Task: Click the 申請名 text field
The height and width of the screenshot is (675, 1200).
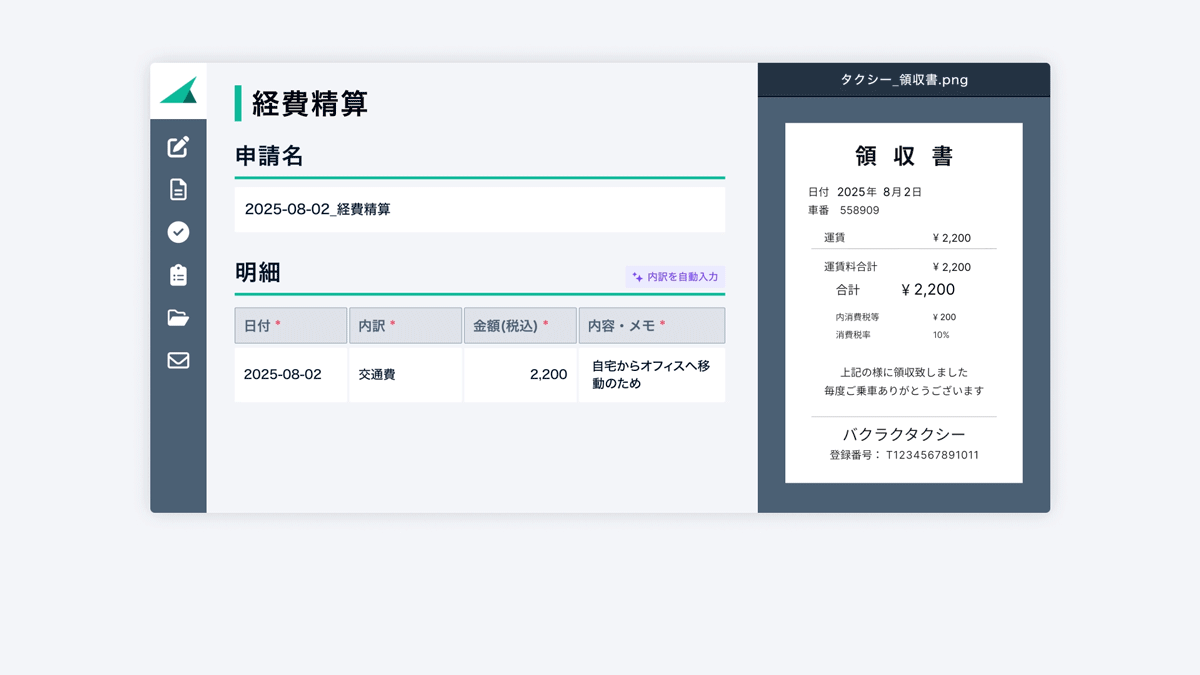Action: 479,209
